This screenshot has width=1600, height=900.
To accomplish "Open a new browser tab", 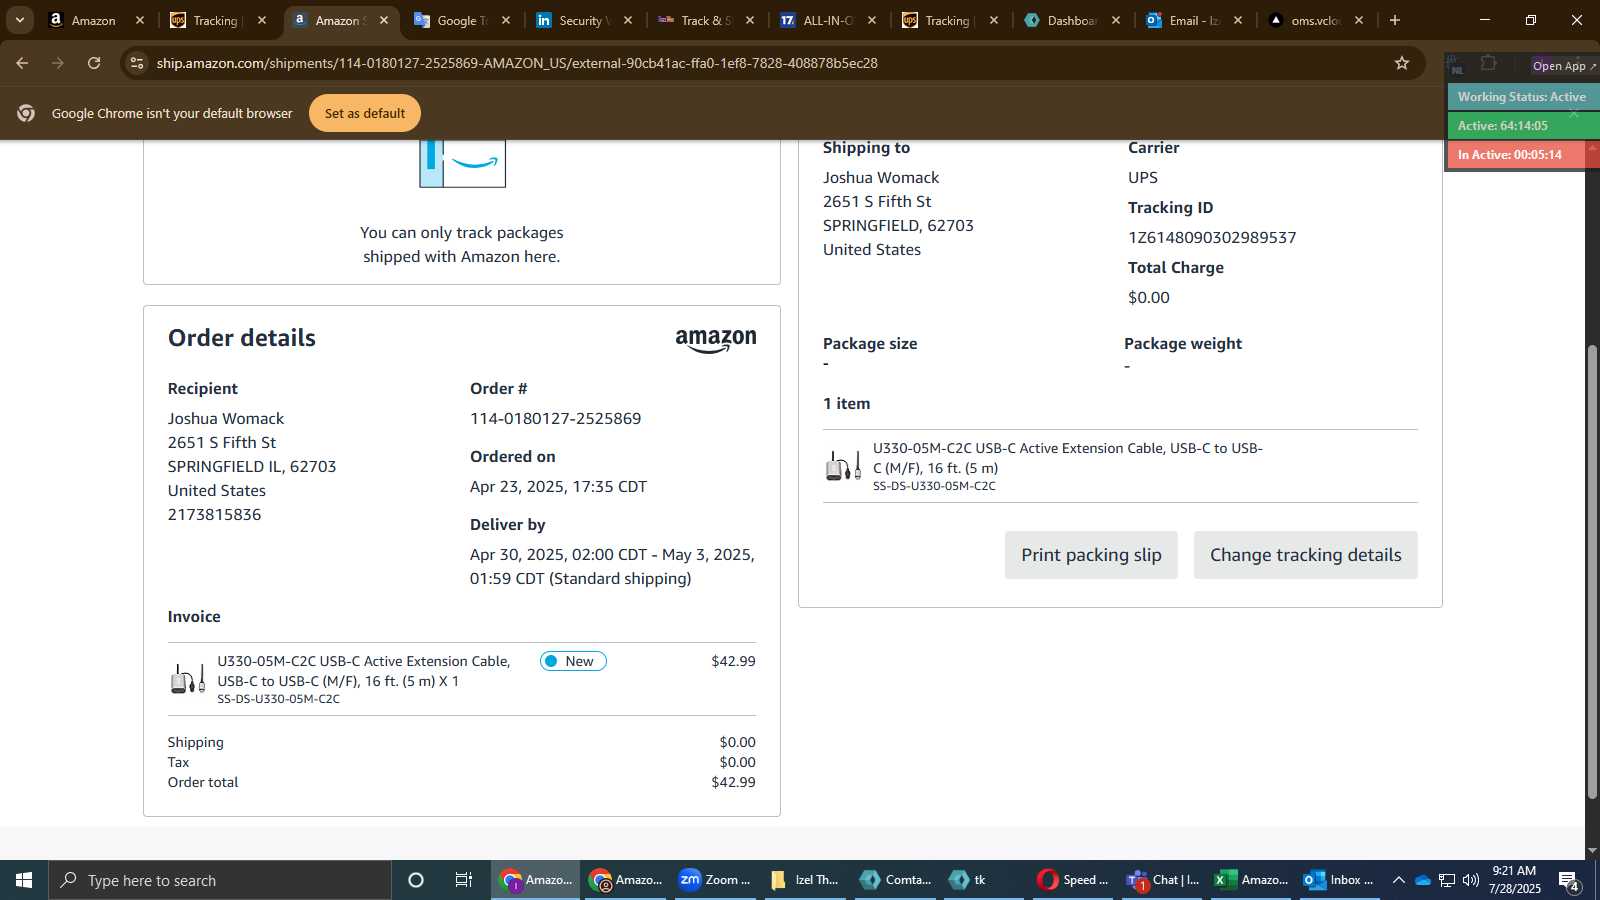I will pyautogui.click(x=1395, y=20).
